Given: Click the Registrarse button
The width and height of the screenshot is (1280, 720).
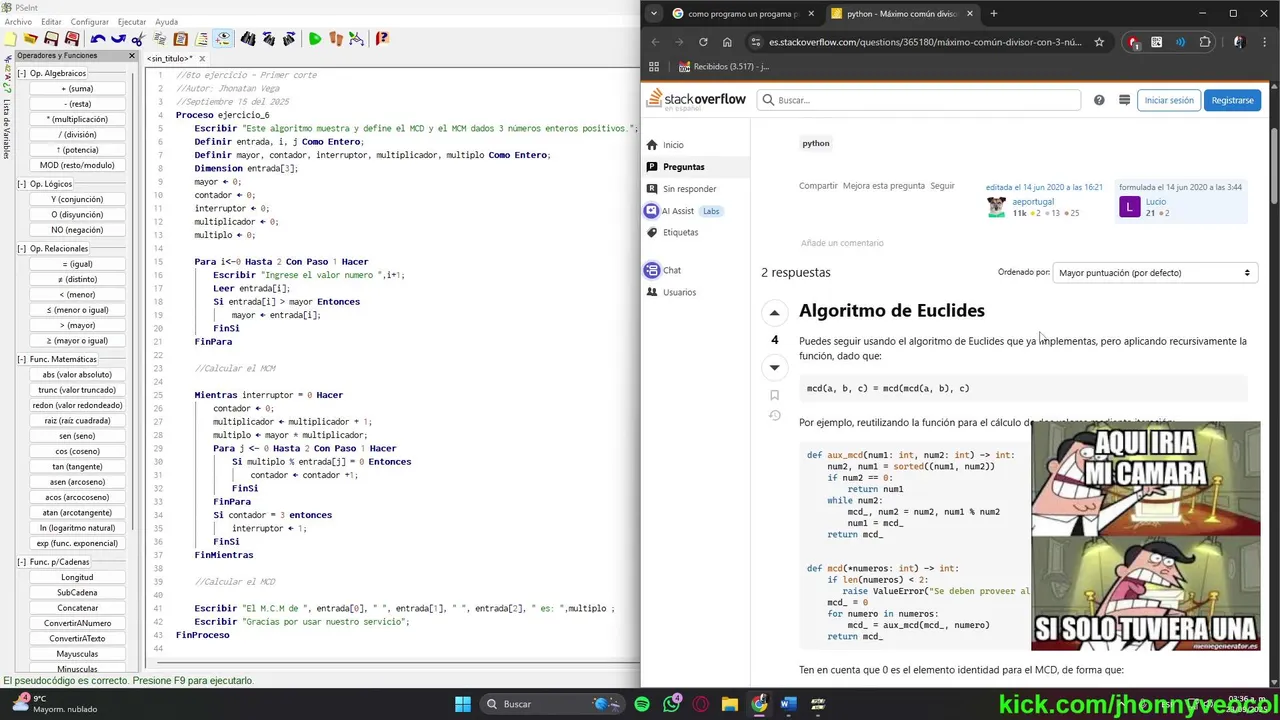Looking at the screenshot, I should 1232,100.
